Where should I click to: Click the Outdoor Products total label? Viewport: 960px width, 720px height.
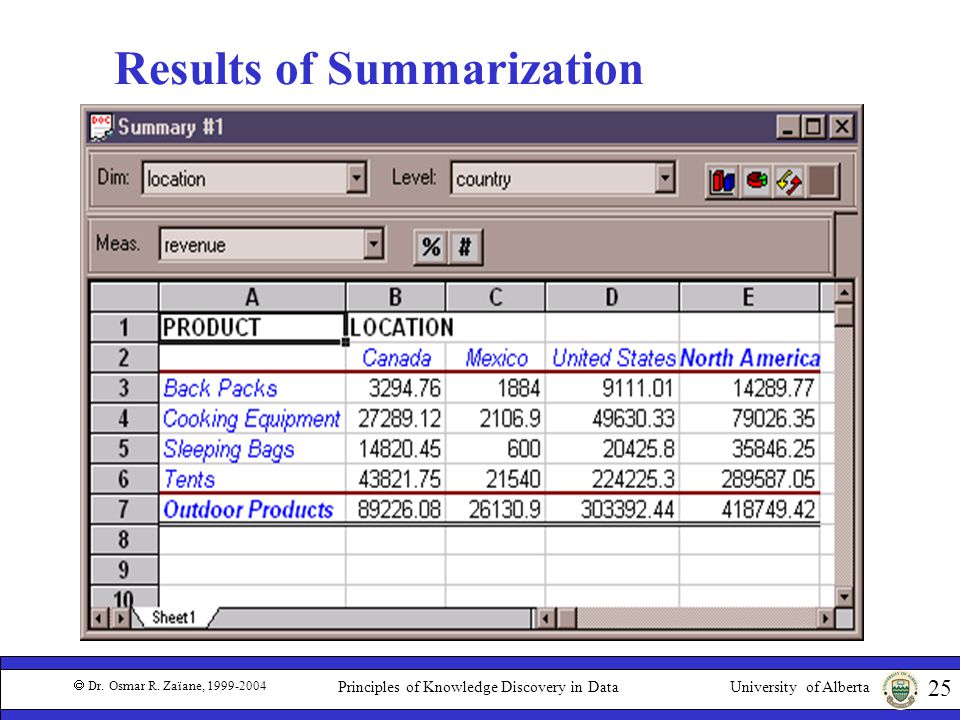pyautogui.click(x=248, y=509)
